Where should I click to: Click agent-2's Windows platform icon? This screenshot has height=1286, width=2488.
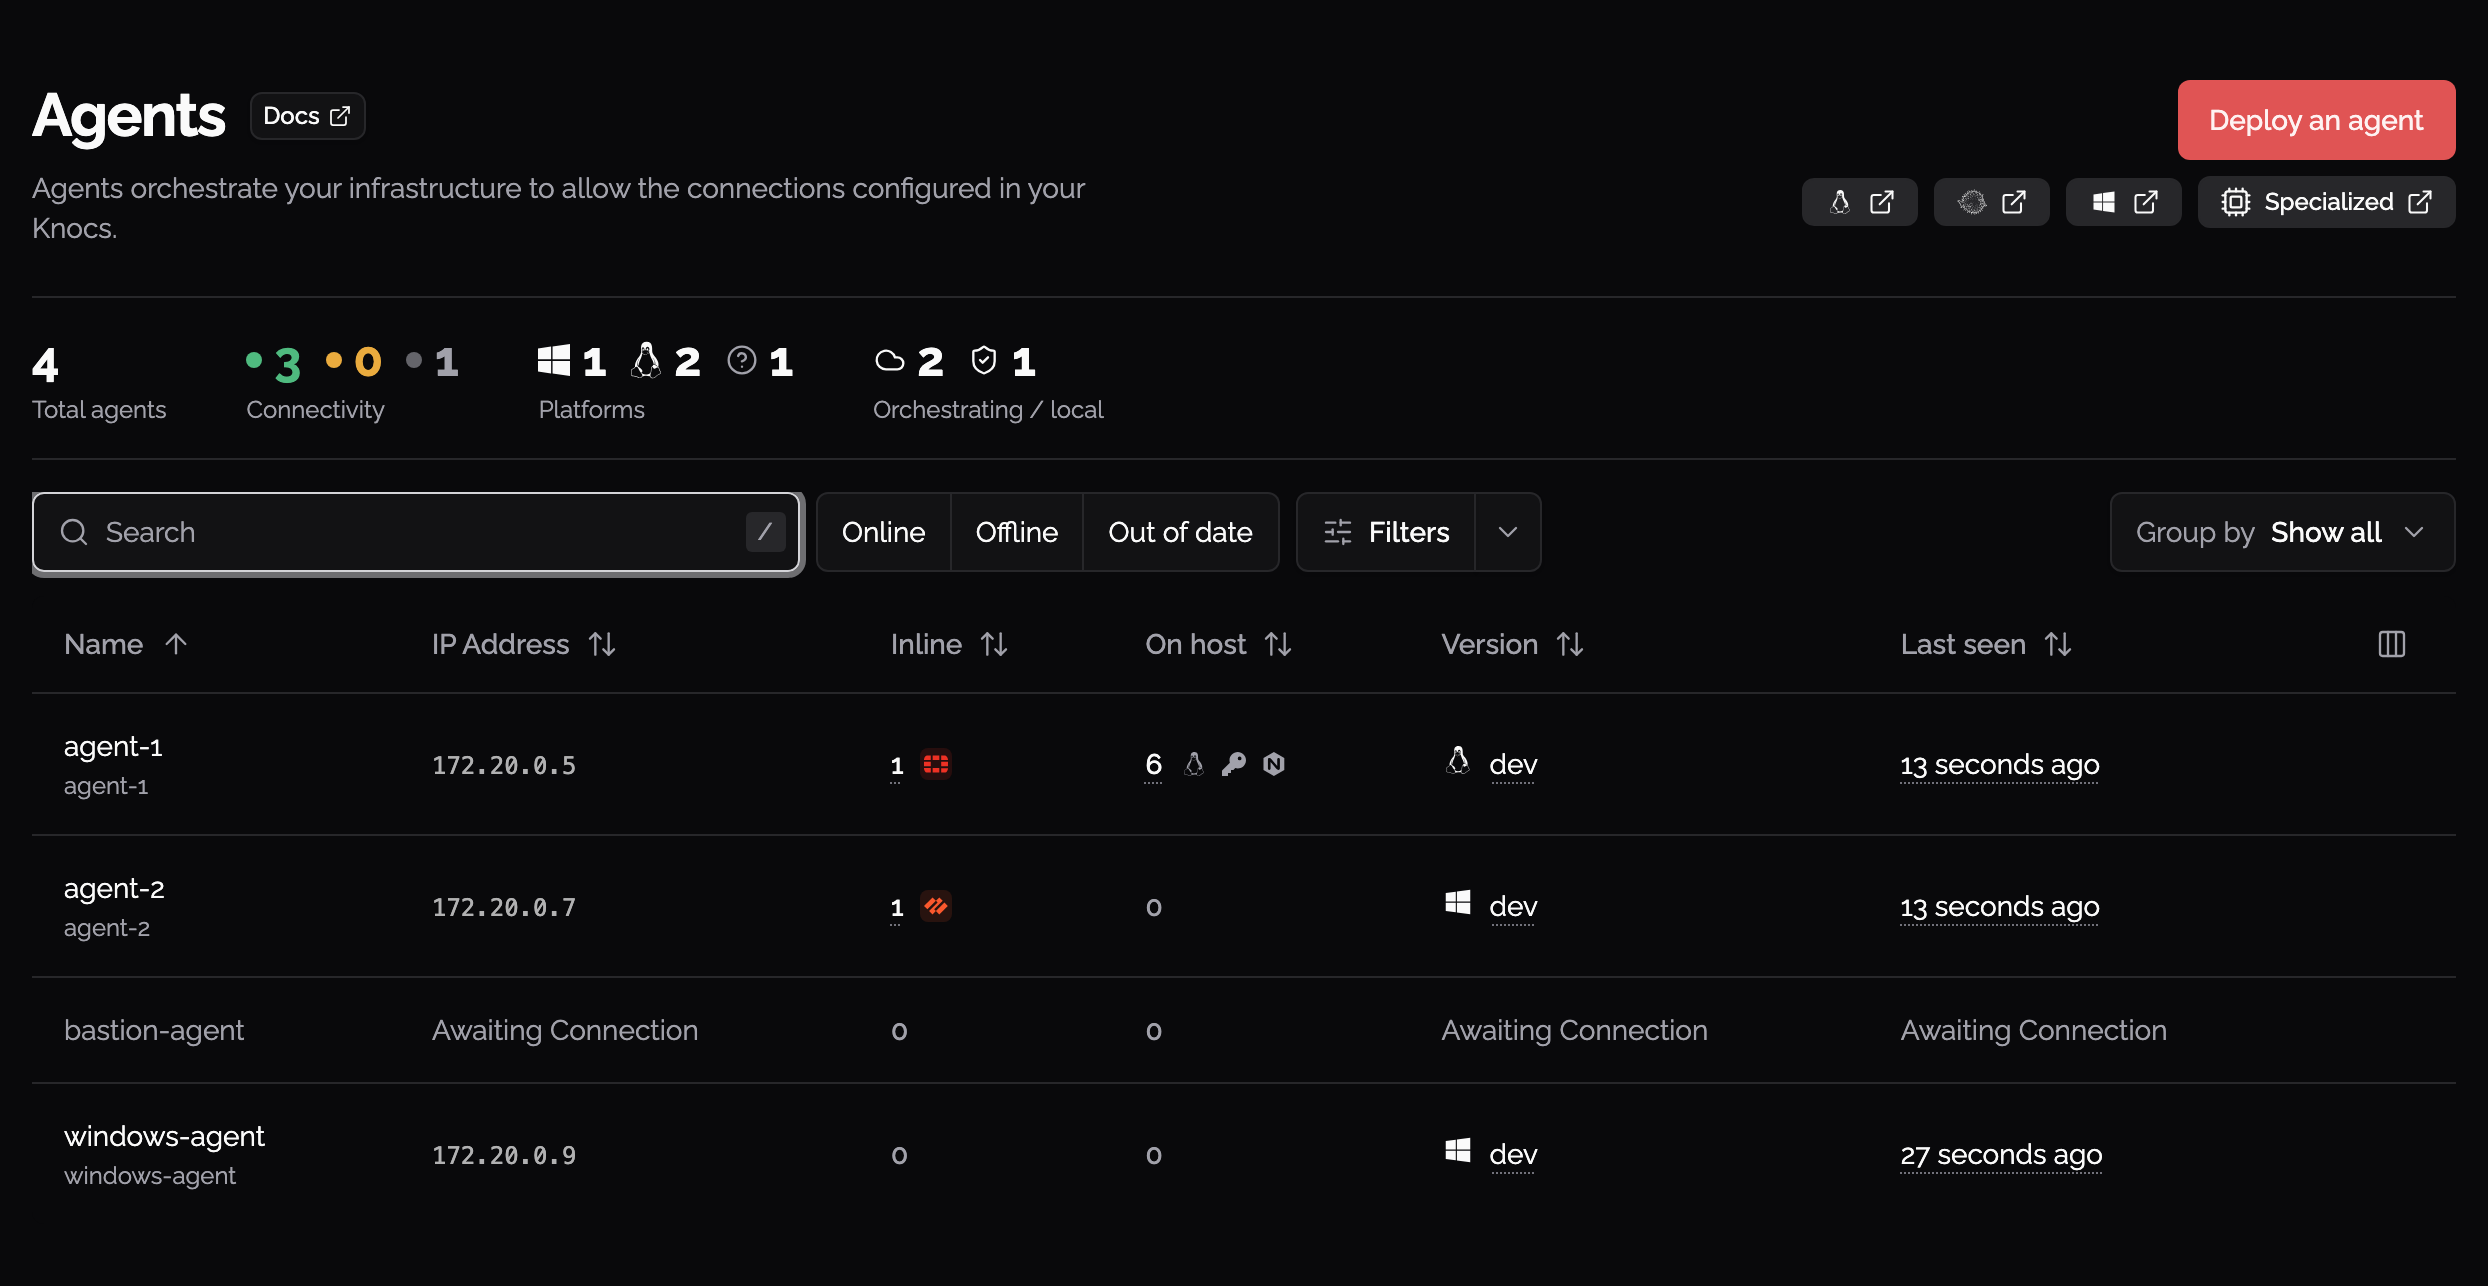point(1458,902)
